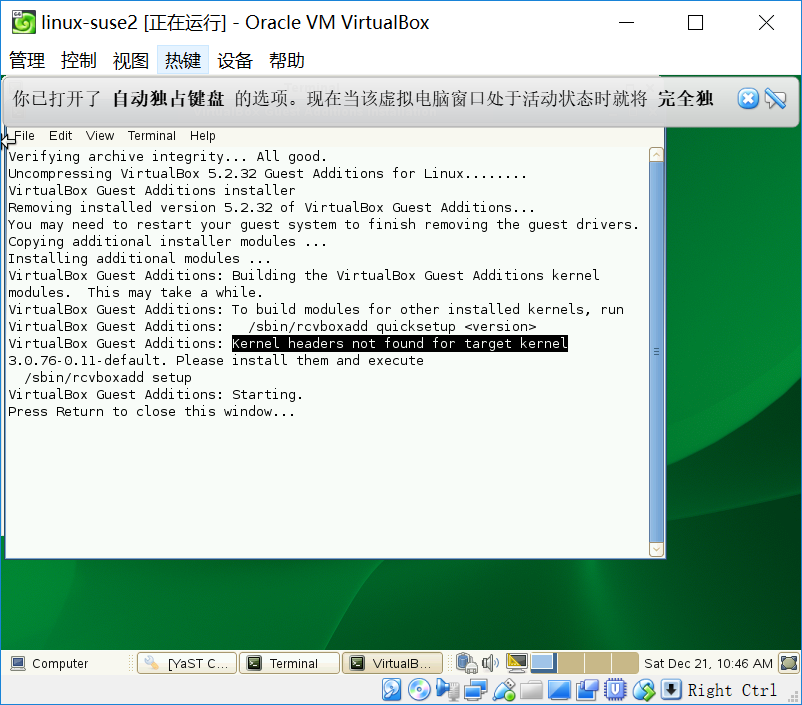The height and width of the screenshot is (705, 802).
Task: Click the panel clock Sat Dec 21, 10:46 AM
Action: click(x=708, y=663)
